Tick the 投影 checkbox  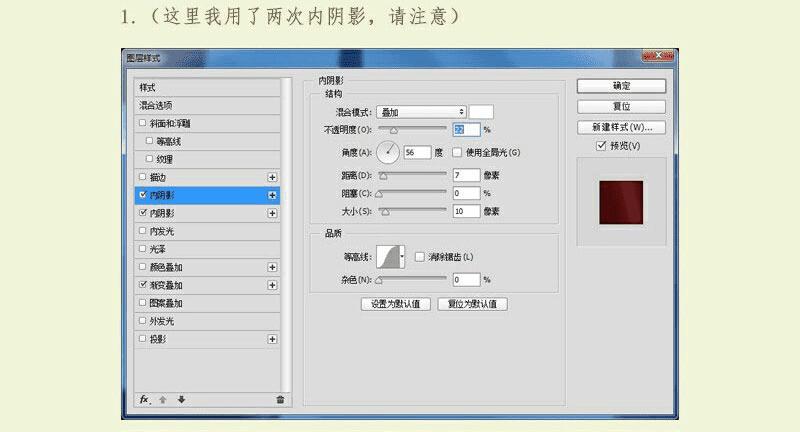tap(142, 339)
